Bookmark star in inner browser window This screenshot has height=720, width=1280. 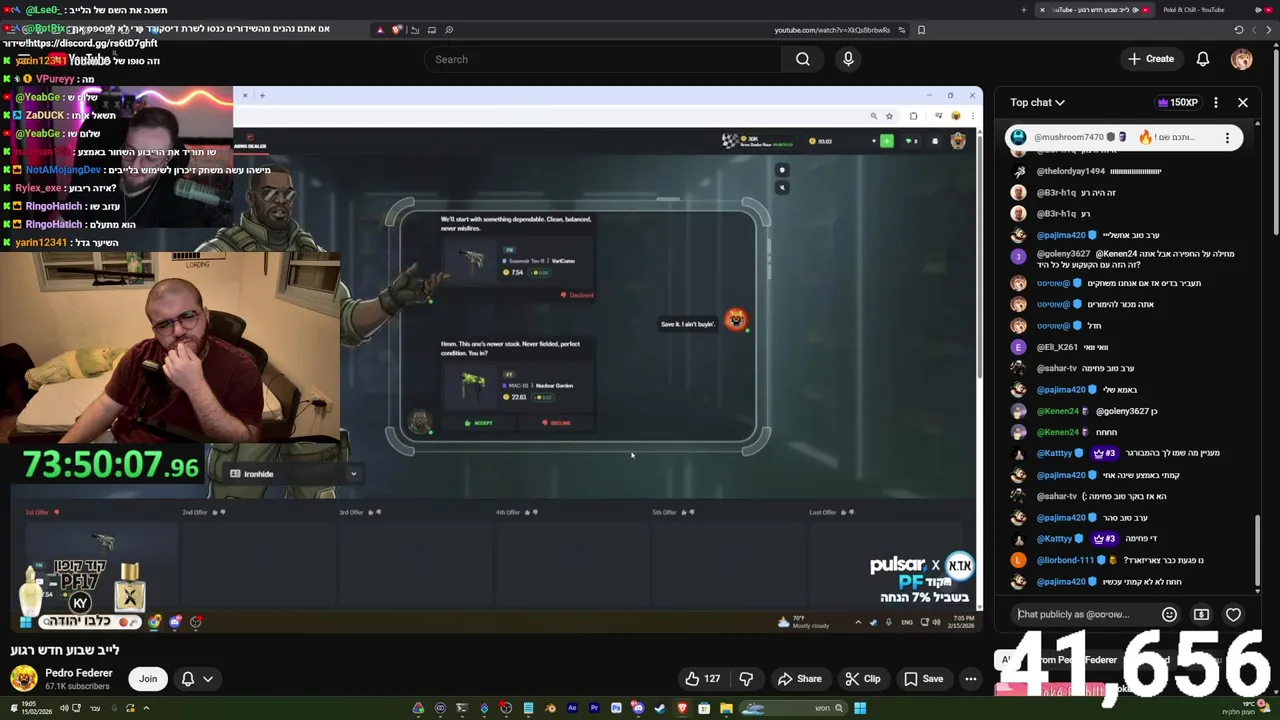point(889,116)
